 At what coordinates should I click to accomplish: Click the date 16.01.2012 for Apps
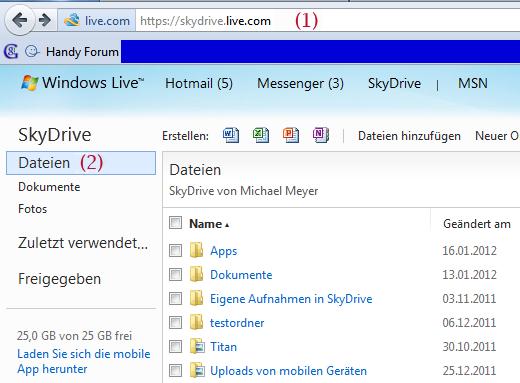[x=469, y=251]
